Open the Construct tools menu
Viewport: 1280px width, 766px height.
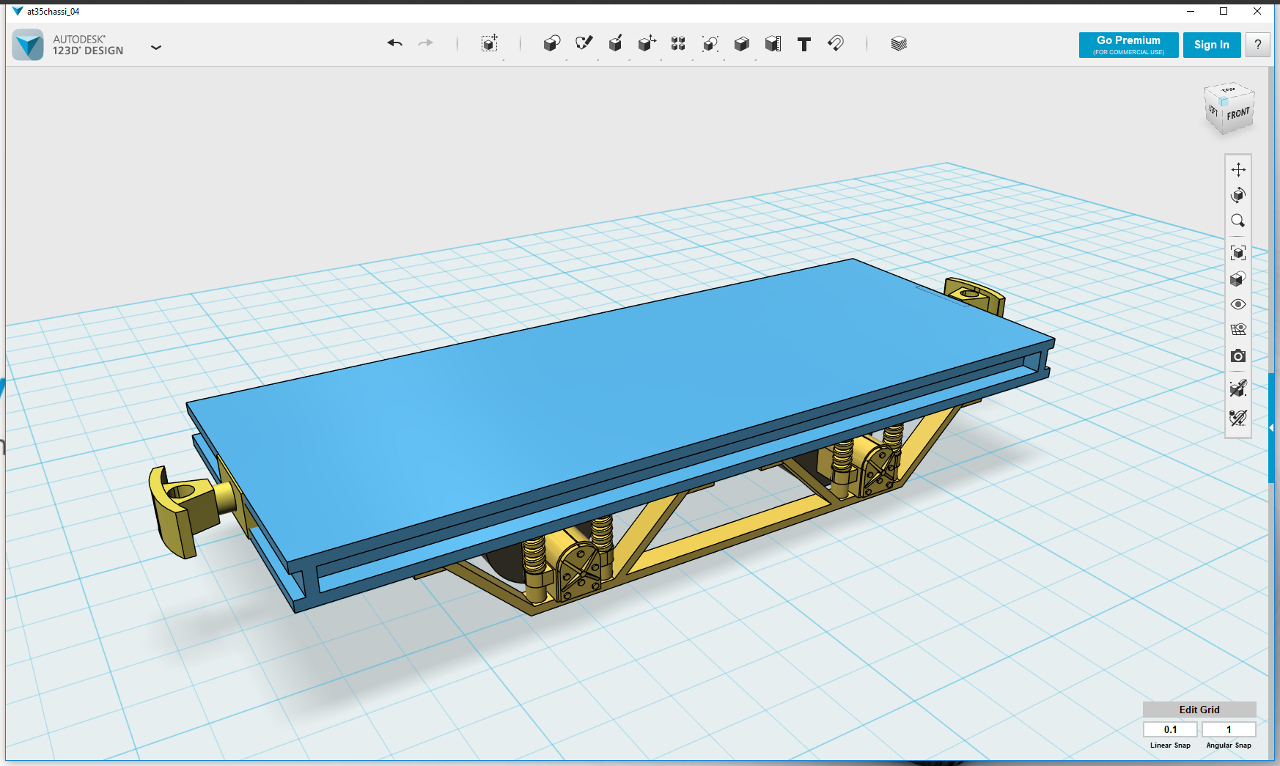point(616,44)
